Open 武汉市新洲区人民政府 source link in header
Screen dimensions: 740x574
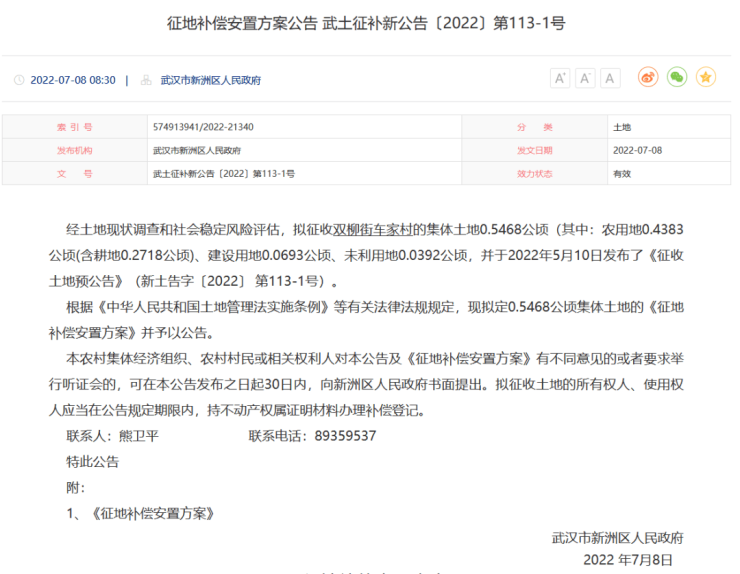coord(210,80)
